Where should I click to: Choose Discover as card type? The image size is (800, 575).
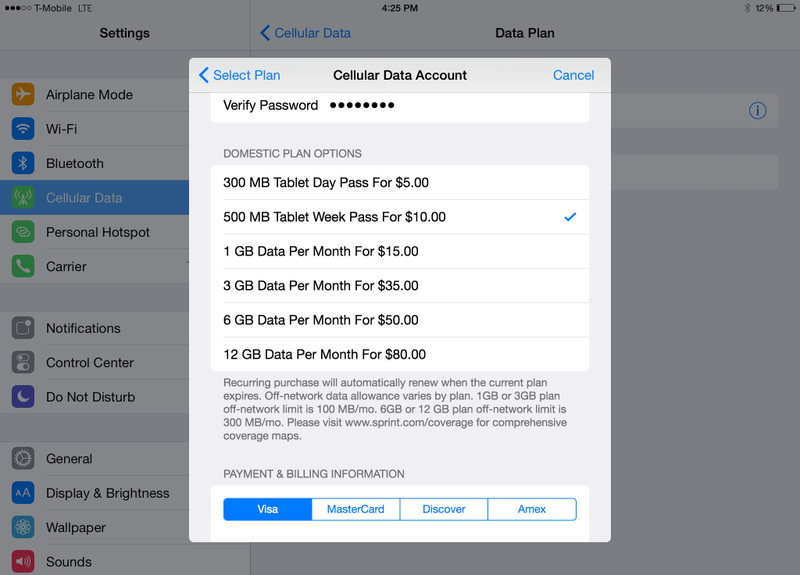point(444,509)
